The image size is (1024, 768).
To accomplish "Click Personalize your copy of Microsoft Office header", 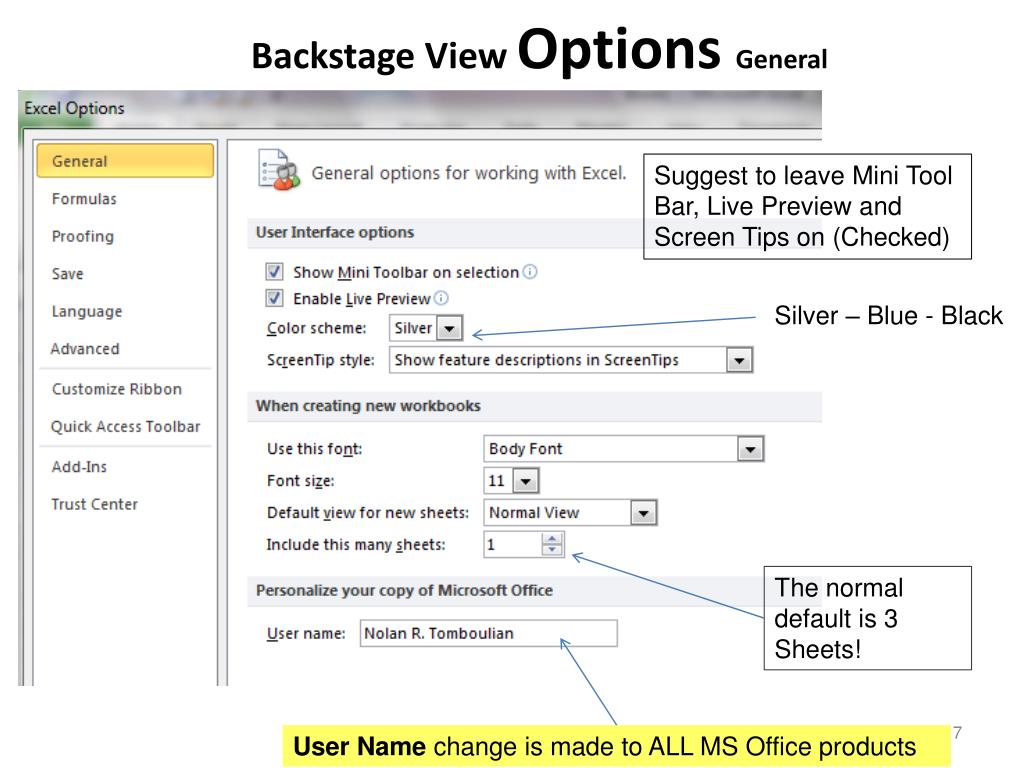I will (x=404, y=590).
